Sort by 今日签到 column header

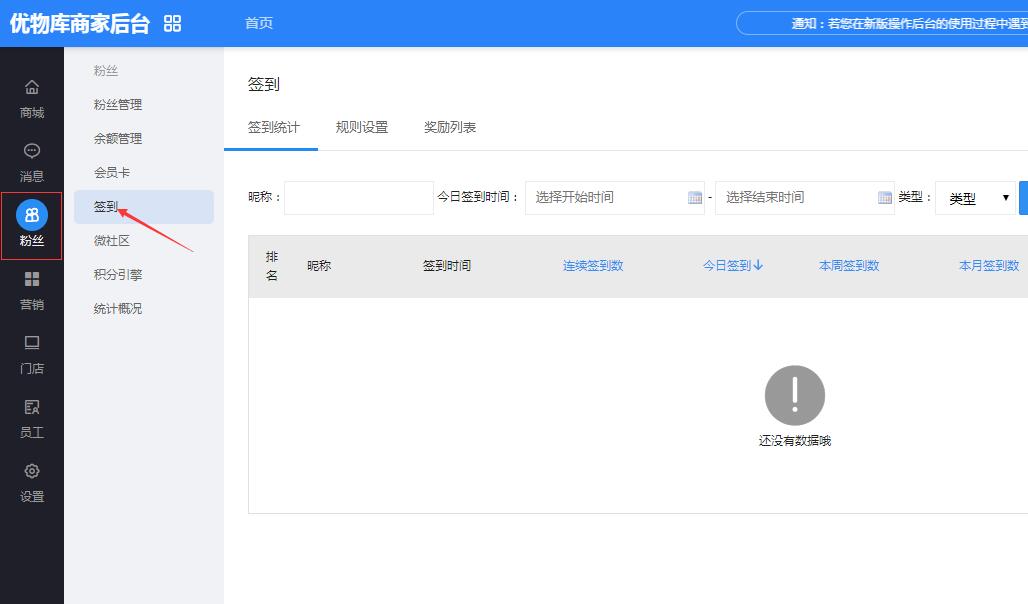733,266
